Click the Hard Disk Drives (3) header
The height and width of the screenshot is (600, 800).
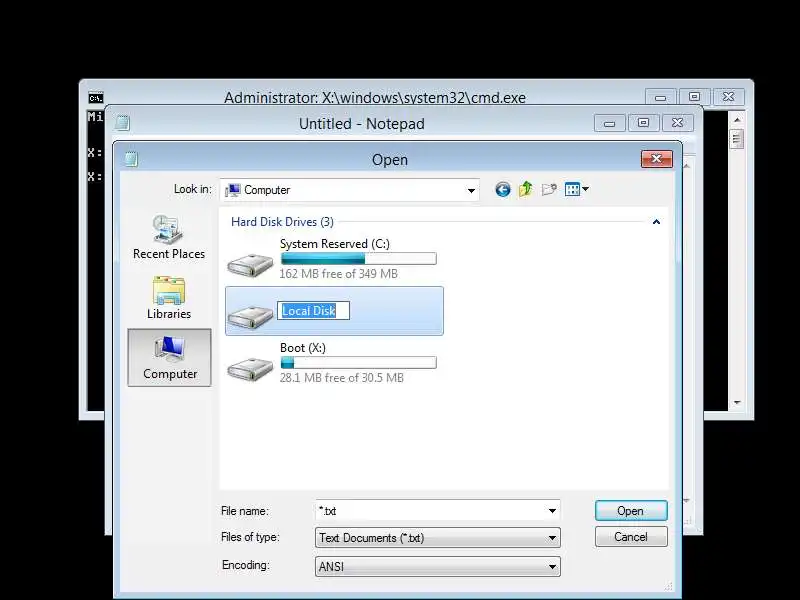[x=282, y=222]
